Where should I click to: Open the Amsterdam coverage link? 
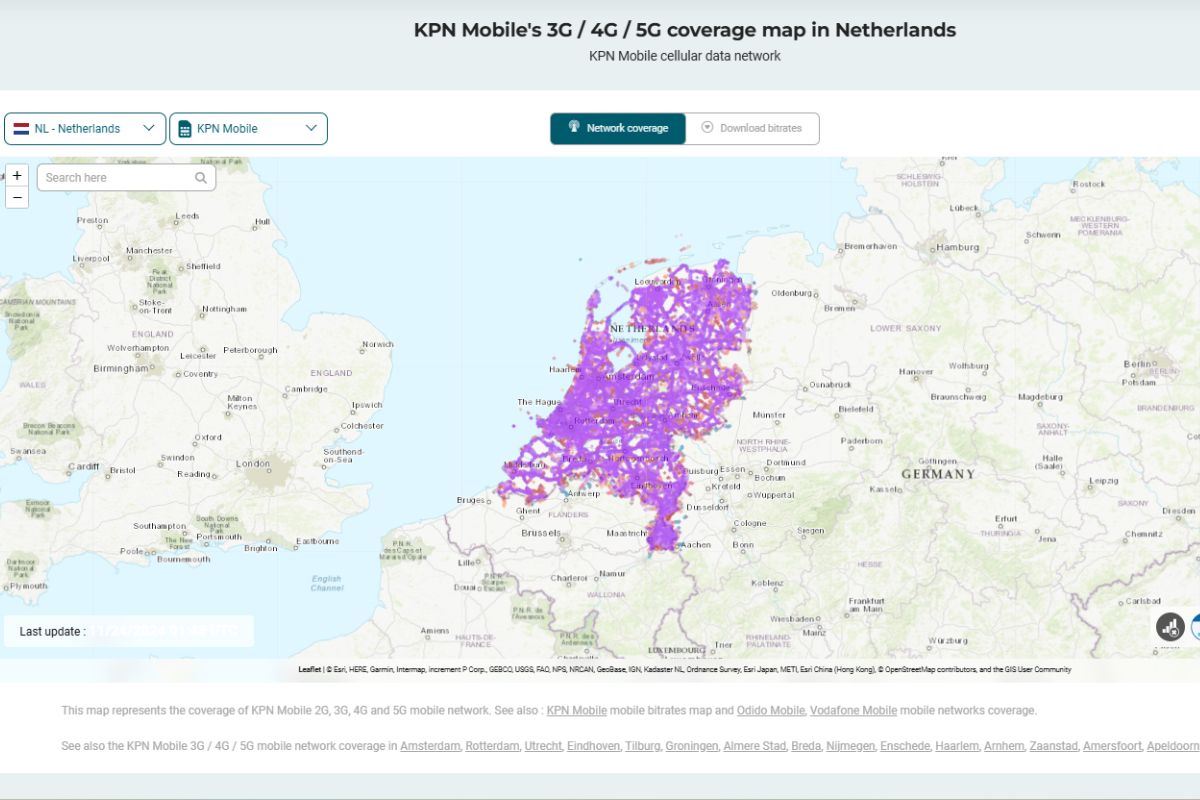pyautogui.click(x=430, y=746)
